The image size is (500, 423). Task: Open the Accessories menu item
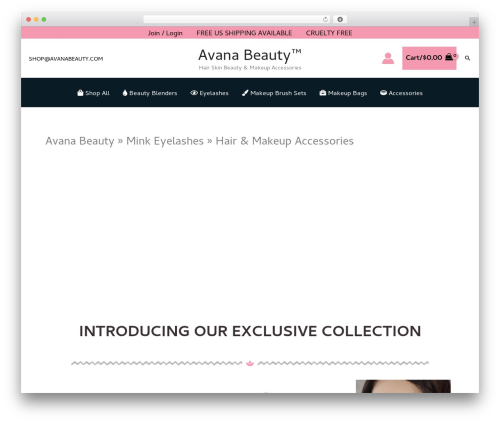(x=401, y=93)
